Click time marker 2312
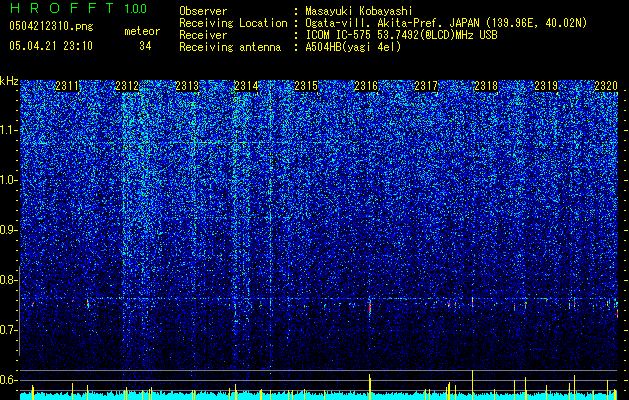This screenshot has height=400, width=629. (x=127, y=86)
